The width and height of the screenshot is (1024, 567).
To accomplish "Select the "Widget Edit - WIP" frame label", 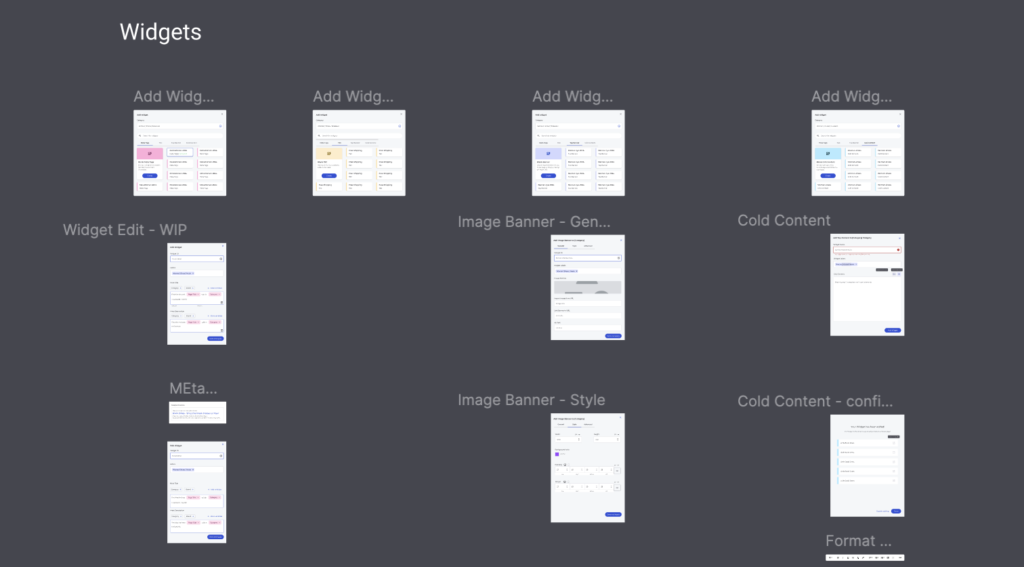I will point(125,230).
